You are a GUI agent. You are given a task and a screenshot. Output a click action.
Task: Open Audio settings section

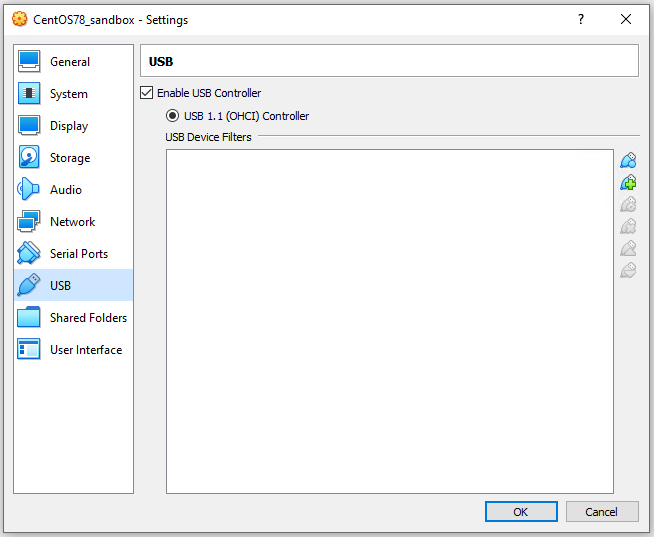tap(65, 190)
